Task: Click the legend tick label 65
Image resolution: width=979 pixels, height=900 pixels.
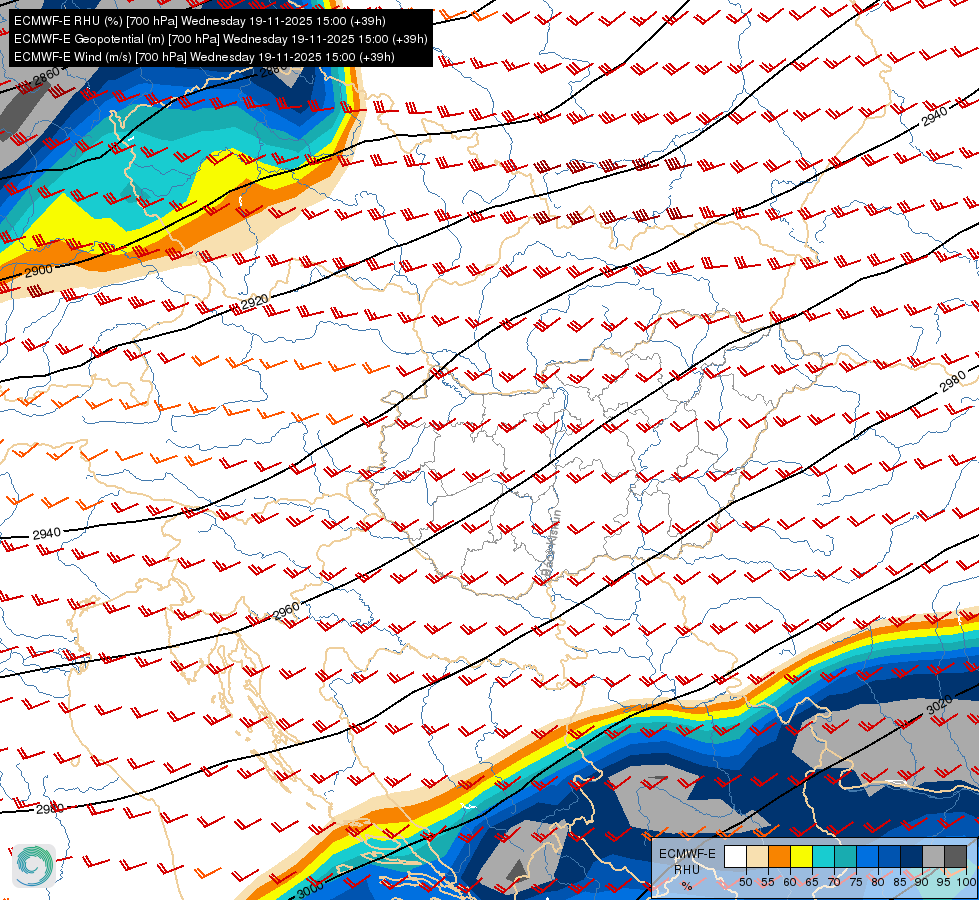Action: click(x=812, y=882)
